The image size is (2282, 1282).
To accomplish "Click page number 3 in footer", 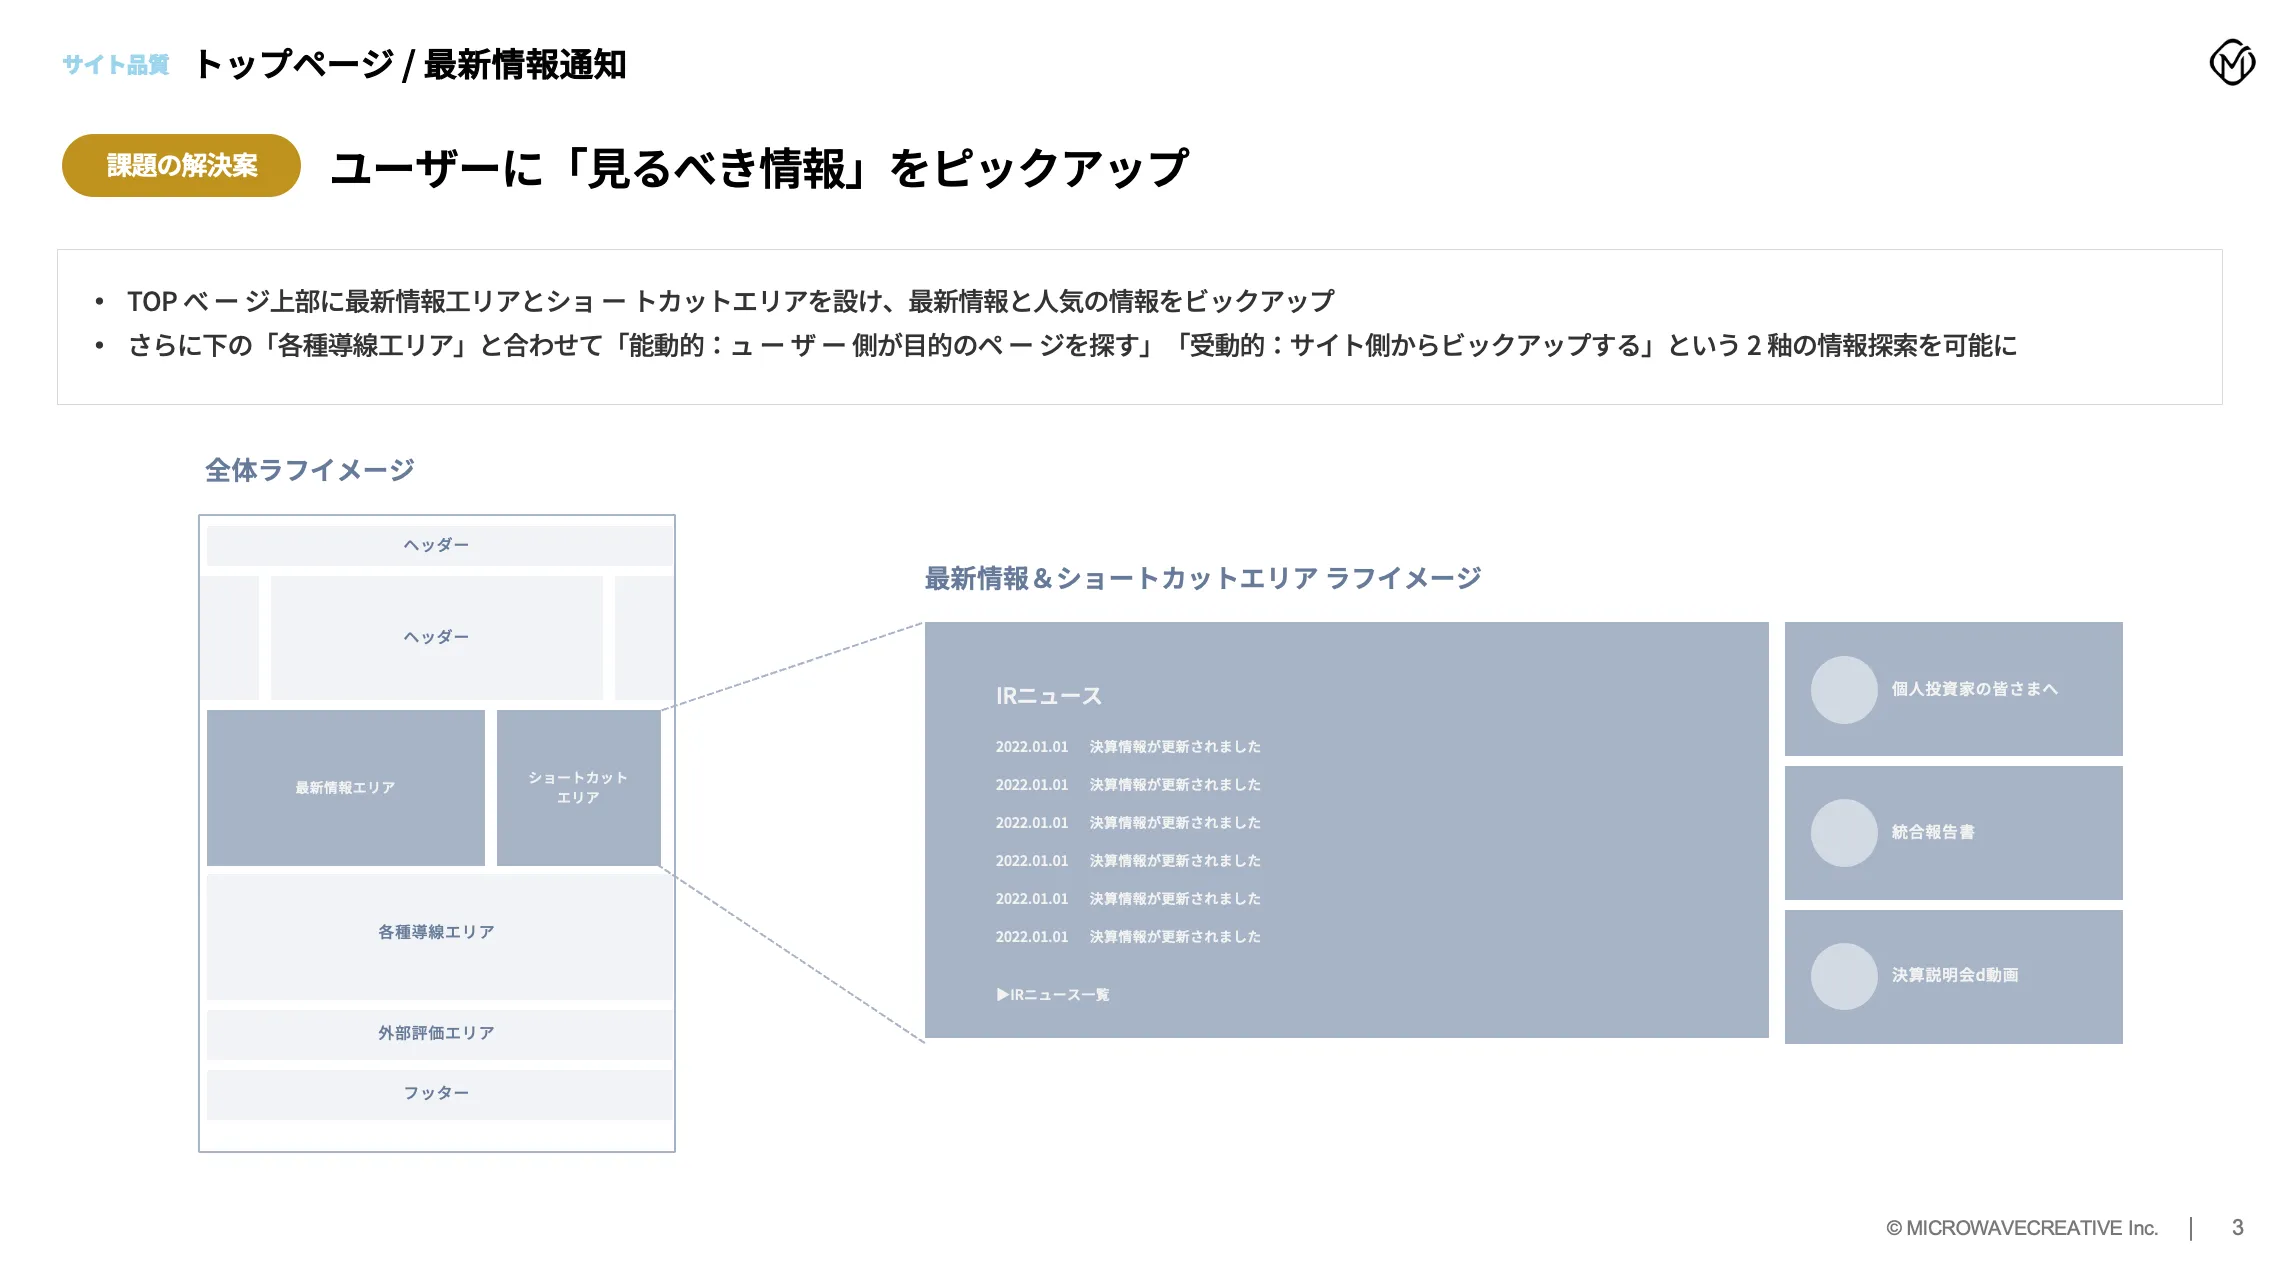I will pyautogui.click(x=2237, y=1228).
